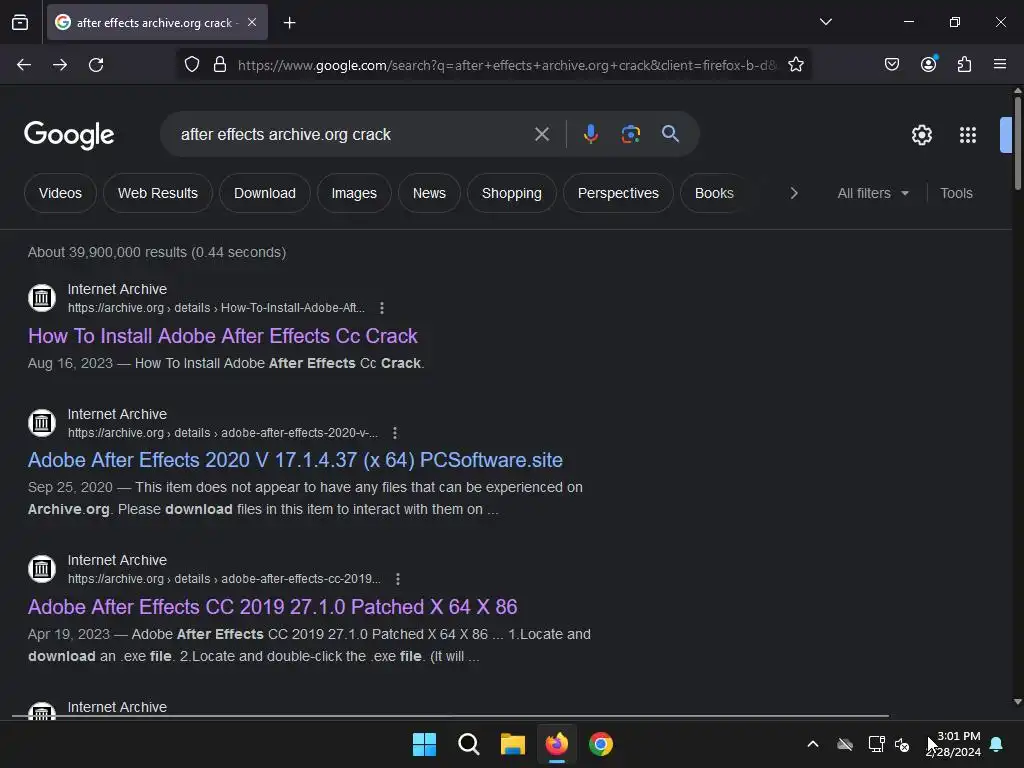Expand the list all tabs dropdown
The image size is (1024, 768).
tap(825, 22)
